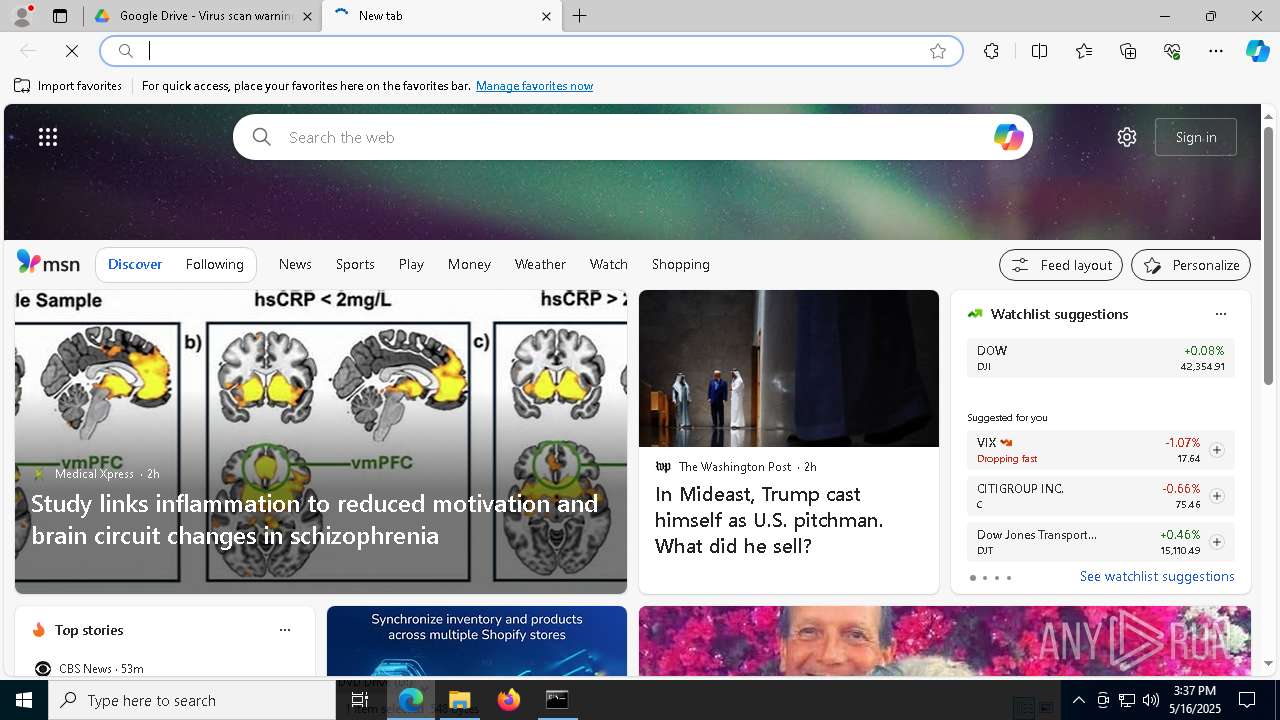Click the back navigation arrow

[28, 51]
